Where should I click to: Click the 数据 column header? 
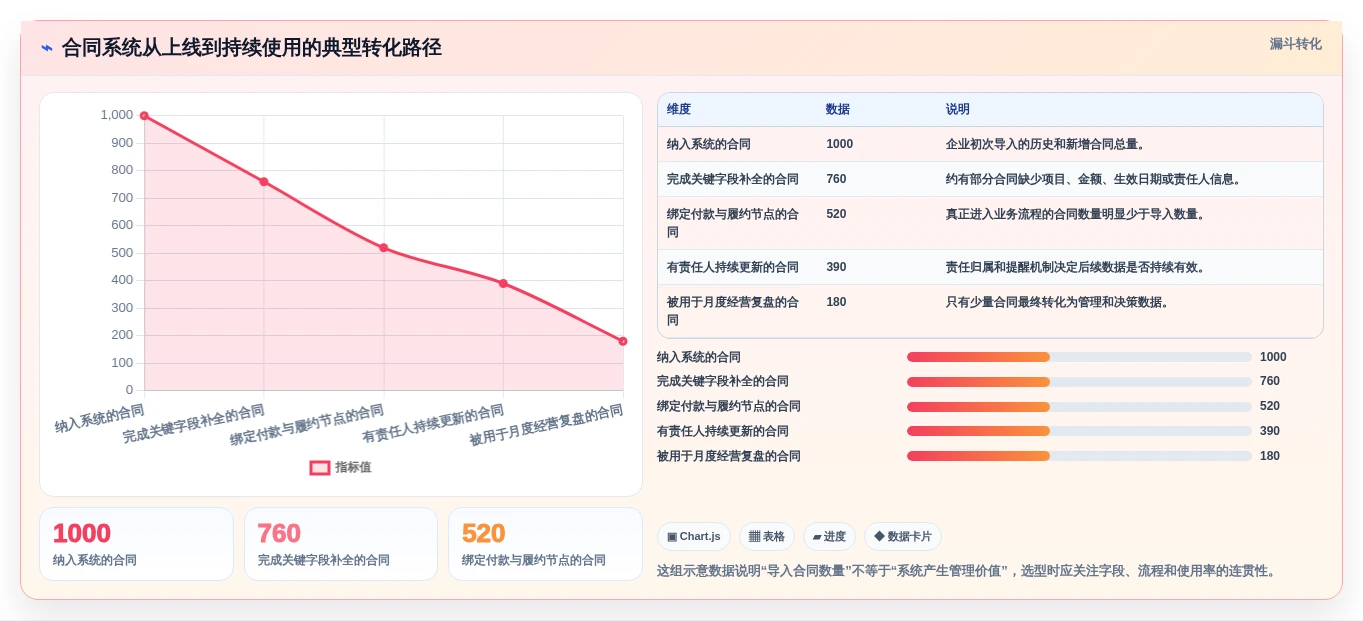point(838,109)
